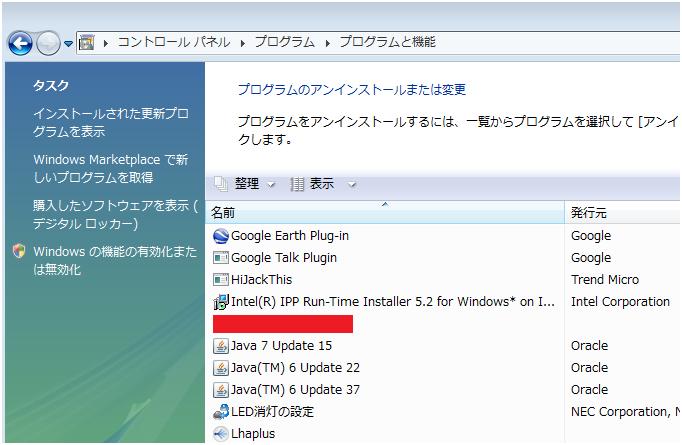Click Oracle publisher of Java 7 Update 15
Viewport: 682px width, 445px height.
pos(589,346)
